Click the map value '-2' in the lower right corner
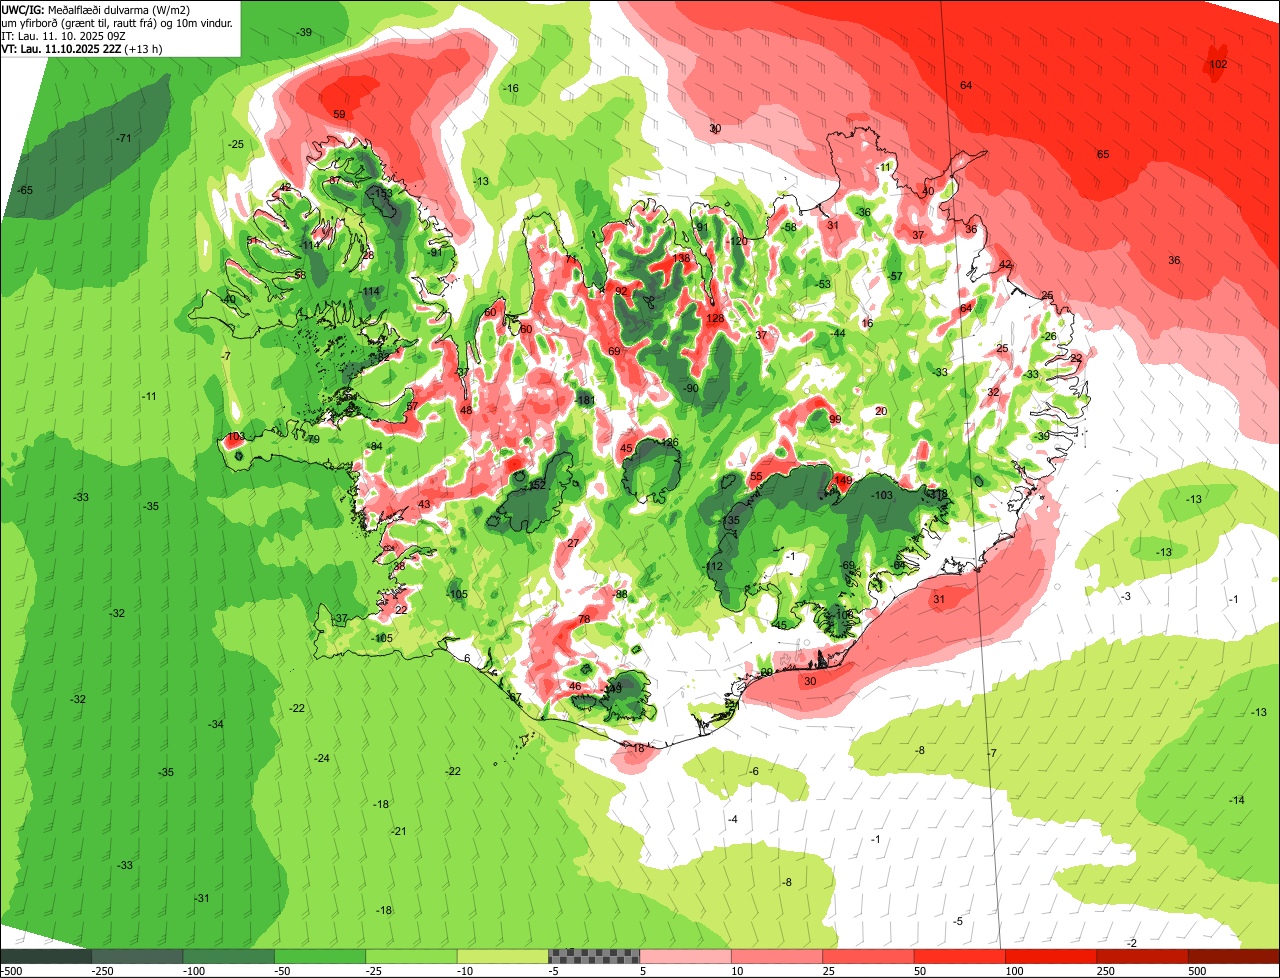The image size is (1280, 978). 1132,944
